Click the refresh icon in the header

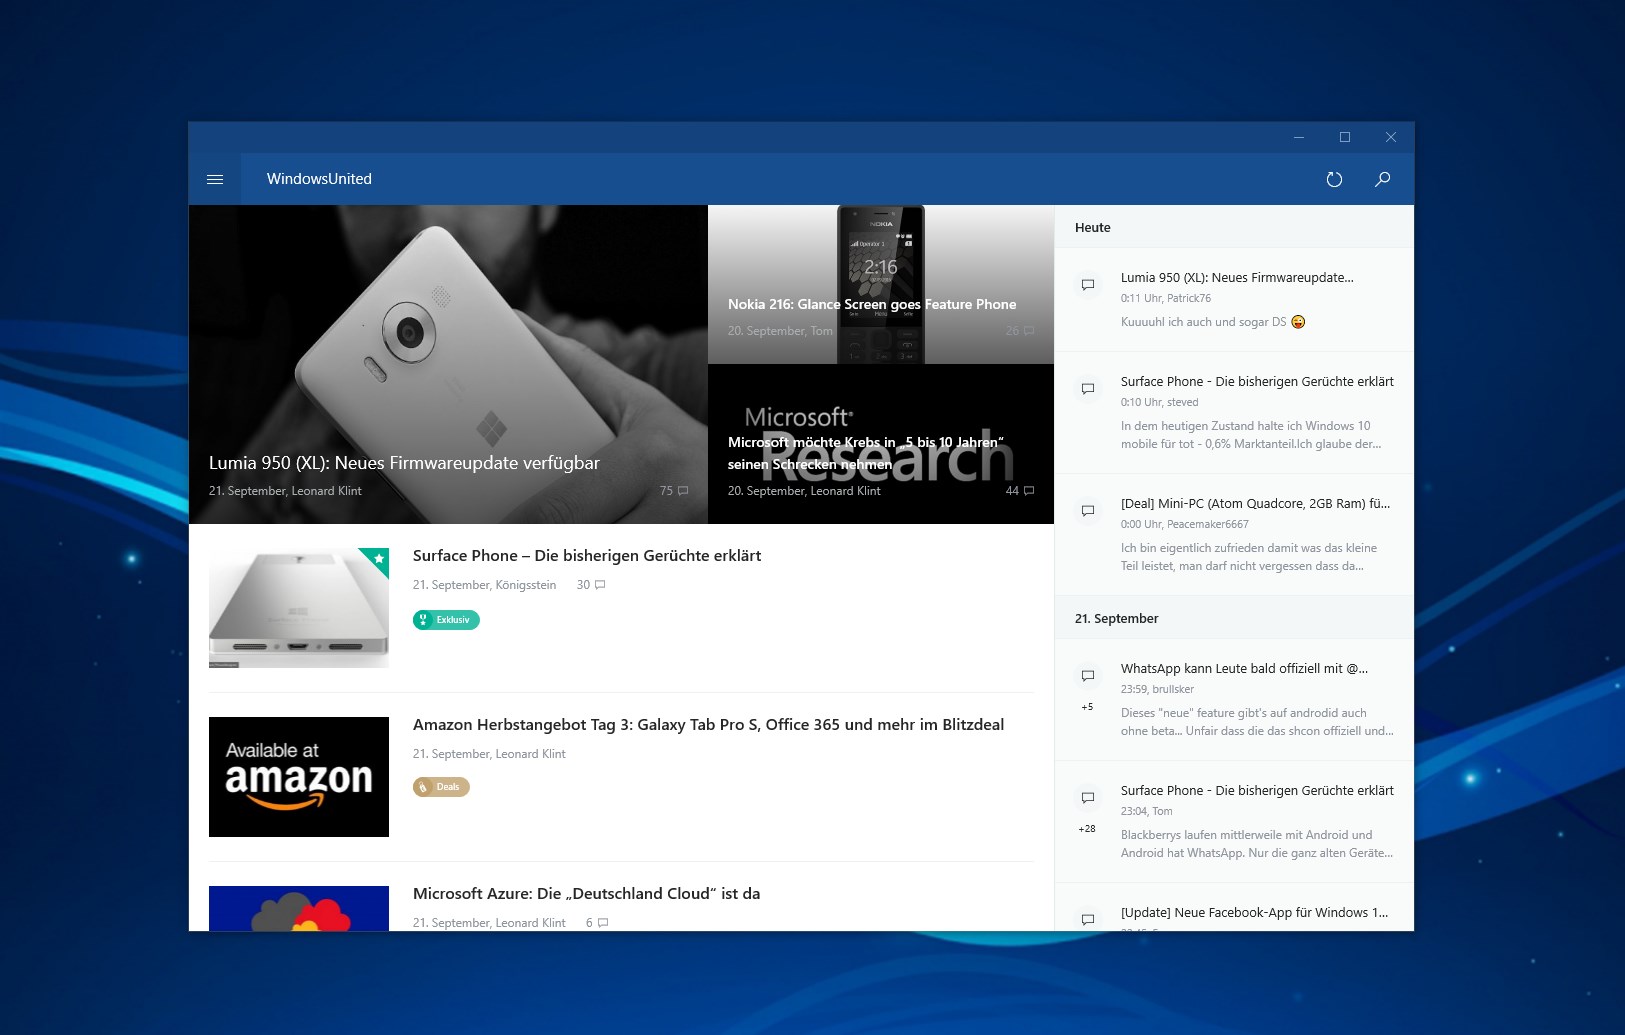1334,179
